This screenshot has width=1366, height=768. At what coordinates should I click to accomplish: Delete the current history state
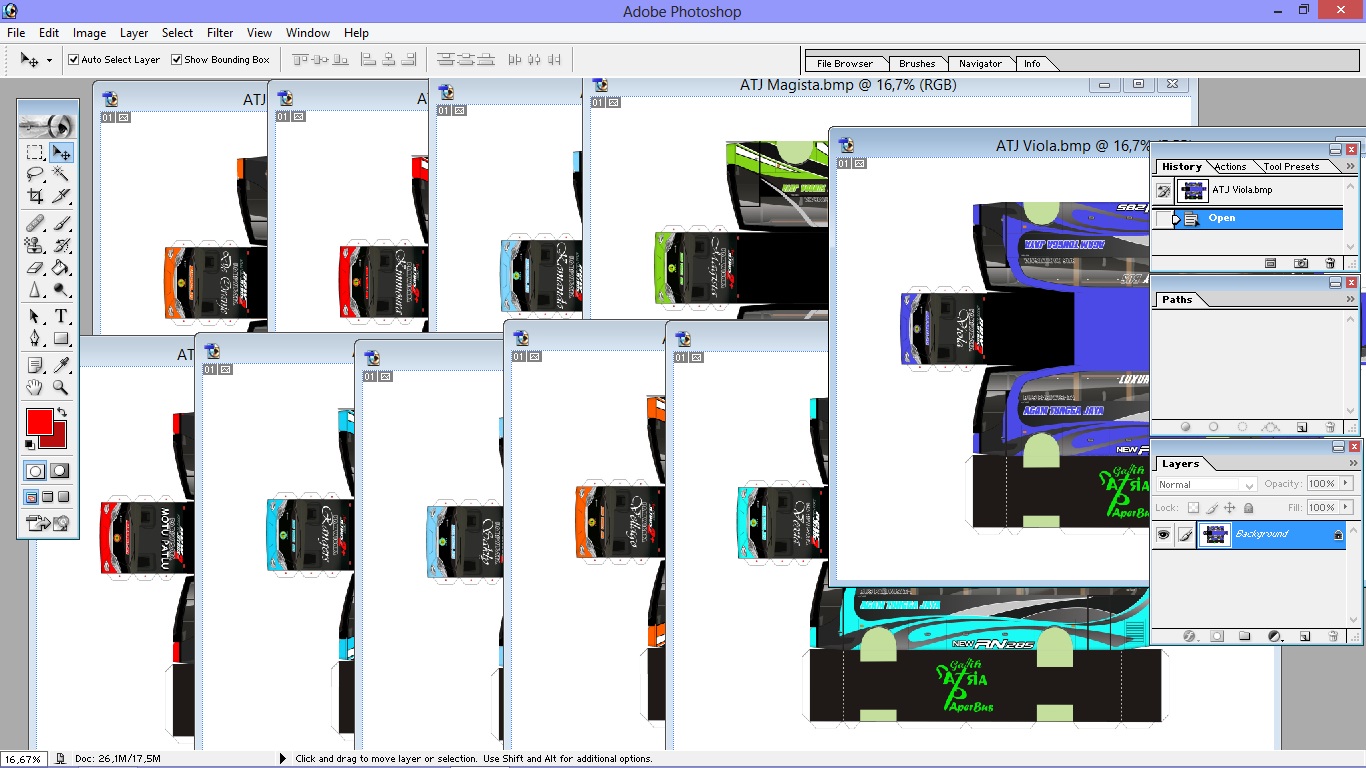pyautogui.click(x=1330, y=263)
